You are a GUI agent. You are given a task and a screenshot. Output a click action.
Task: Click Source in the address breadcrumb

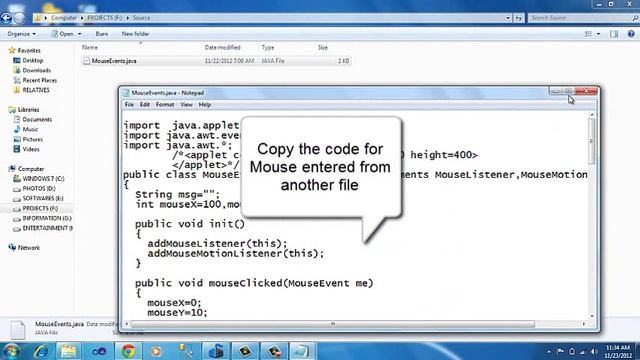coord(141,18)
